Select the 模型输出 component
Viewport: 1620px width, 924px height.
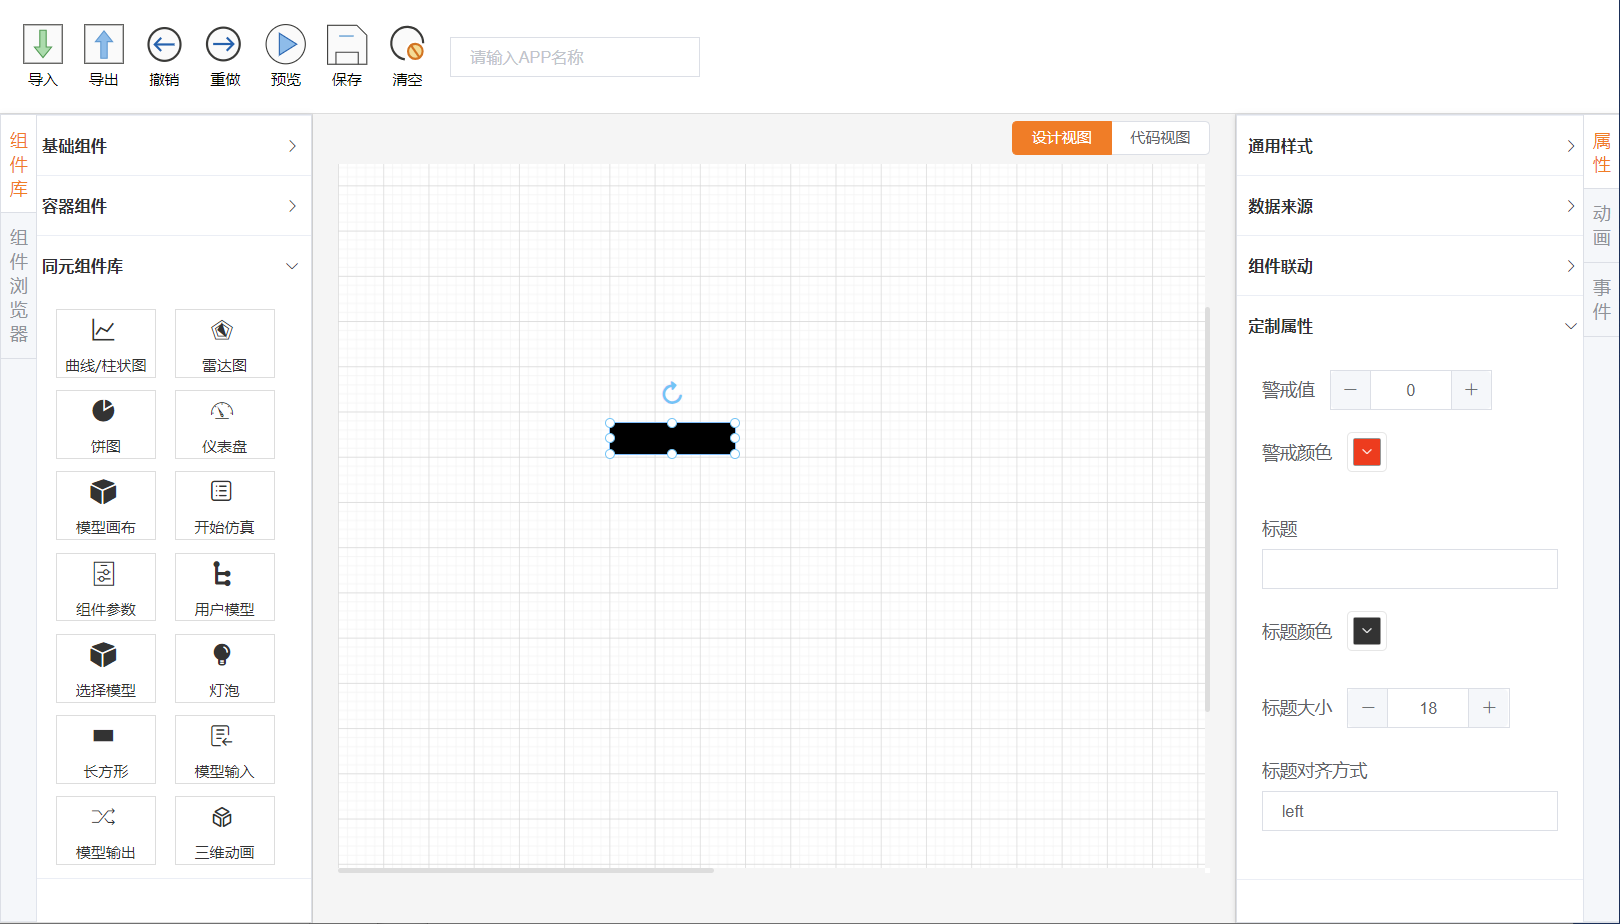point(106,830)
